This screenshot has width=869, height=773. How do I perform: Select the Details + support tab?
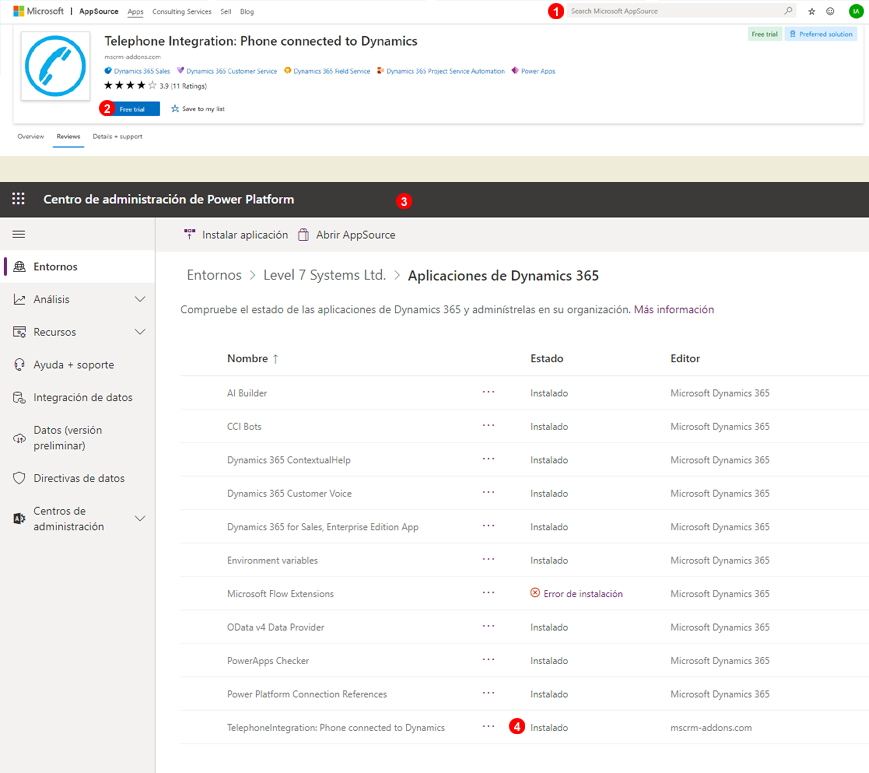point(117,136)
